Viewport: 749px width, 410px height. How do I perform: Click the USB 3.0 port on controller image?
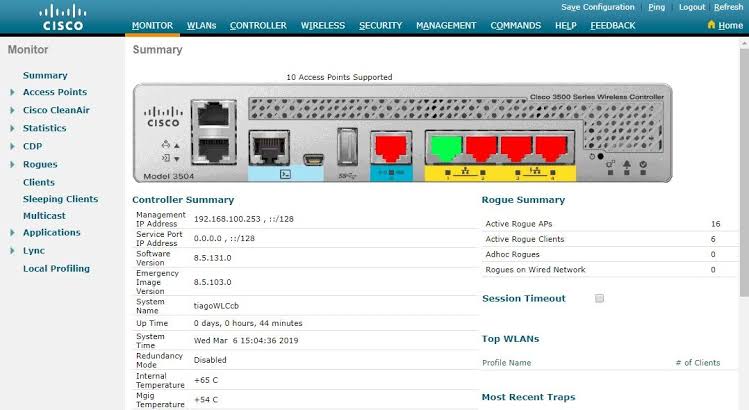(x=347, y=147)
